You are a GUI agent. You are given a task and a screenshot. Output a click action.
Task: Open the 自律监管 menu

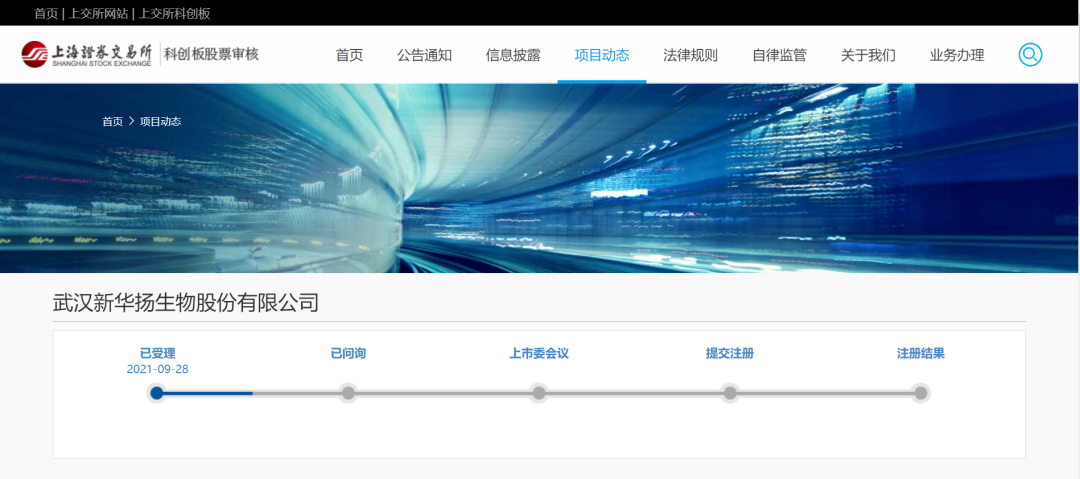pyautogui.click(x=779, y=56)
